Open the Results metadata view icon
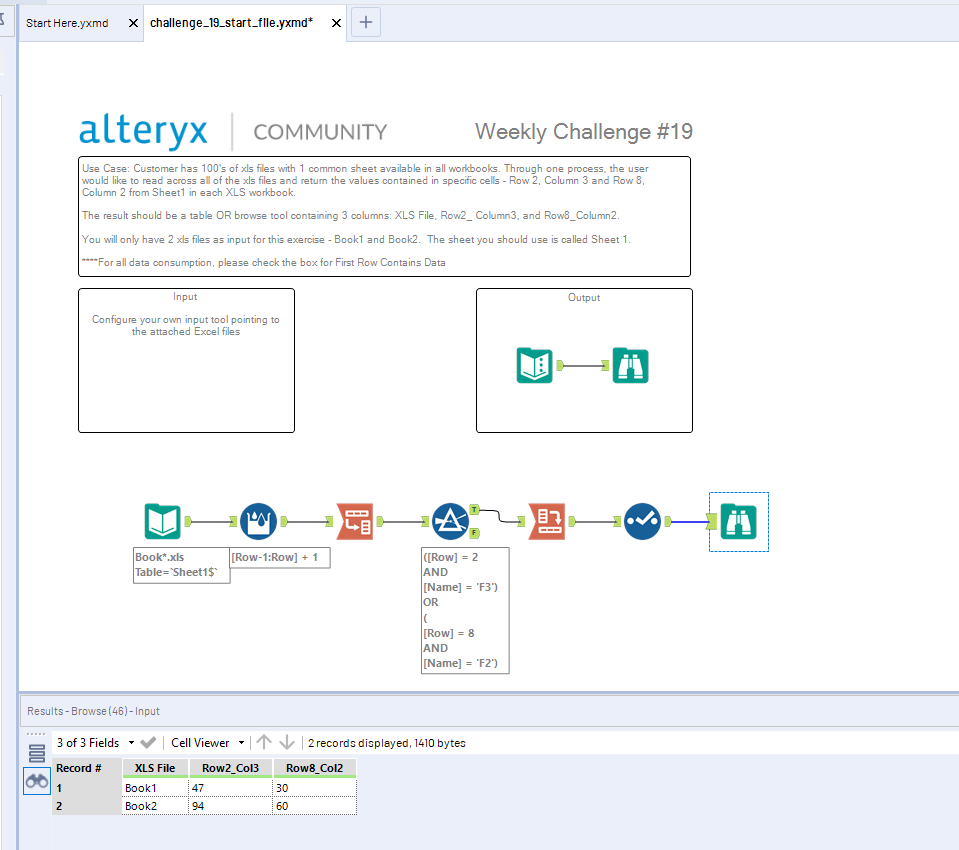The image size is (959, 850). 37,753
